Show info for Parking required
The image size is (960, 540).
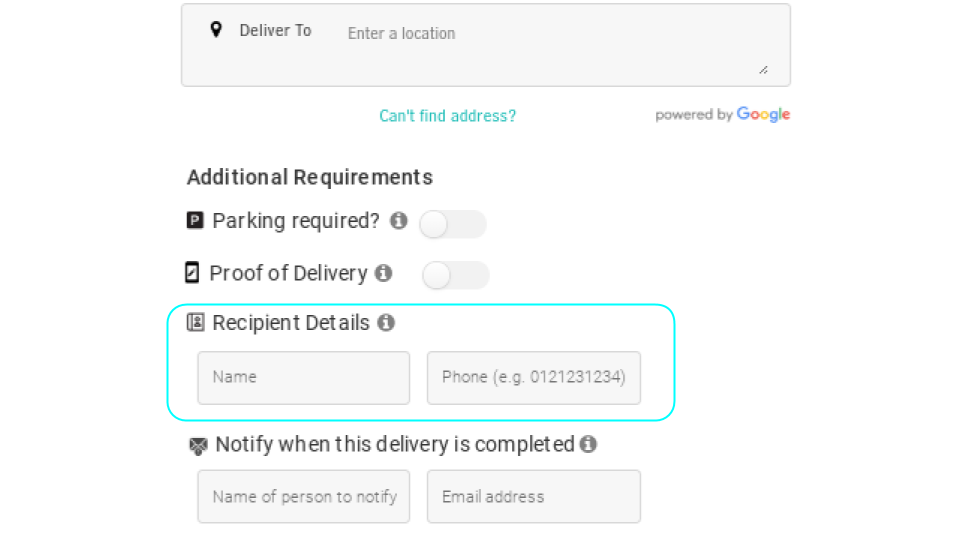click(x=399, y=221)
